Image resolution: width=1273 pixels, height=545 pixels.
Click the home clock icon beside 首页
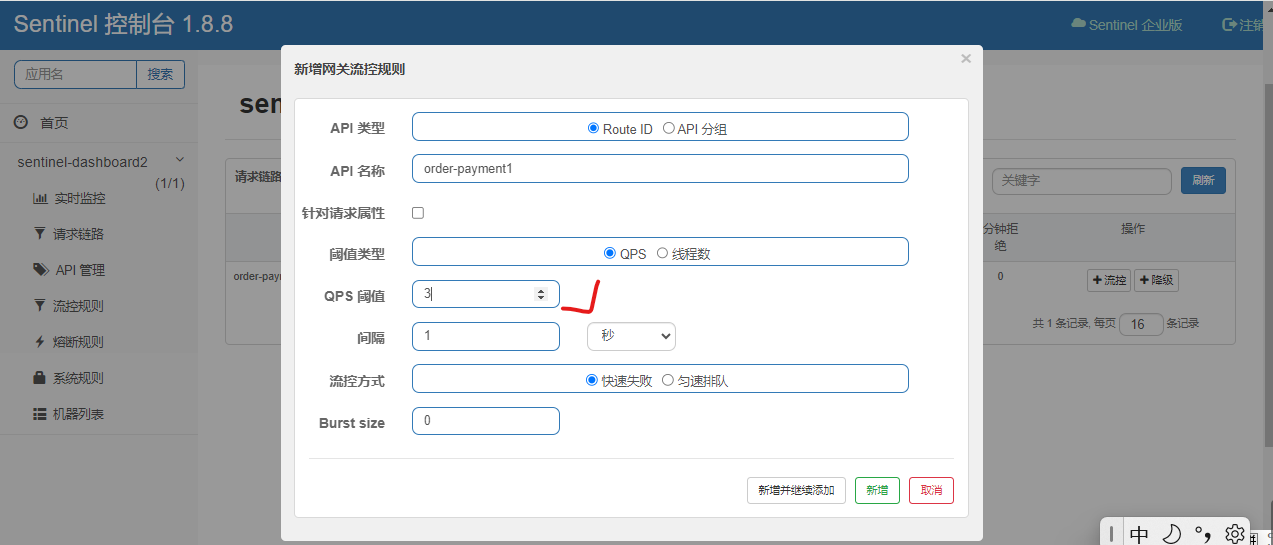(x=21, y=122)
